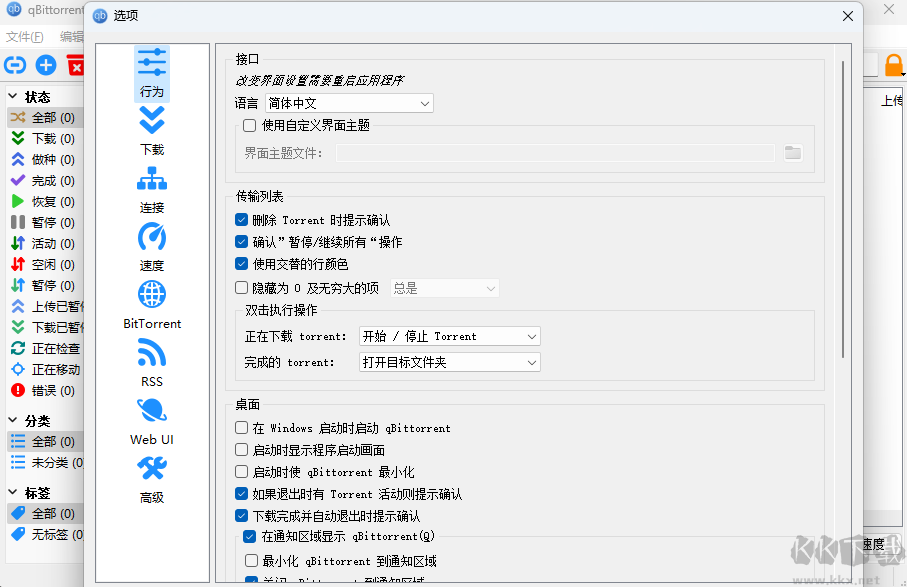
Task: Open the BitTorrent settings page
Action: pos(152,305)
